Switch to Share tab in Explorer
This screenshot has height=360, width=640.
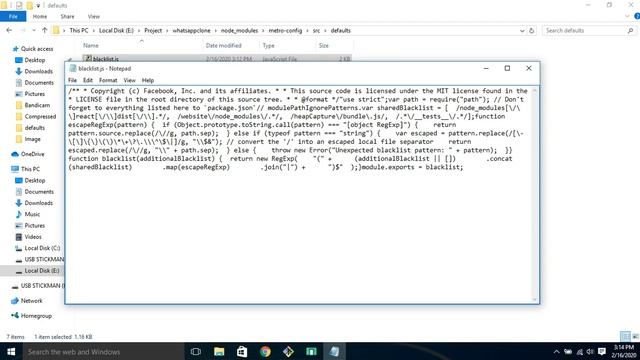click(x=67, y=16)
